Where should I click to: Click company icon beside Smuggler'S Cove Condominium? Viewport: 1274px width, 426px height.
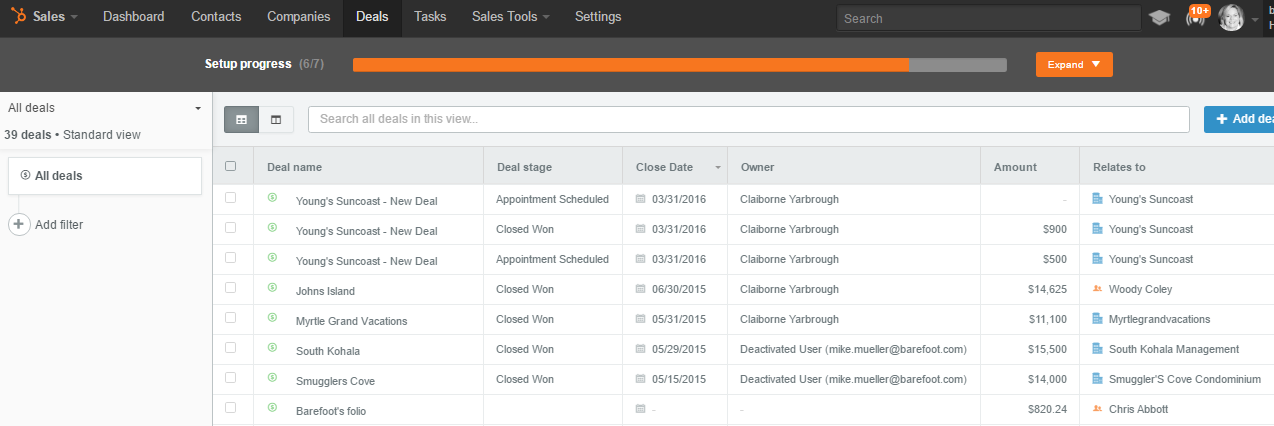[1098, 379]
